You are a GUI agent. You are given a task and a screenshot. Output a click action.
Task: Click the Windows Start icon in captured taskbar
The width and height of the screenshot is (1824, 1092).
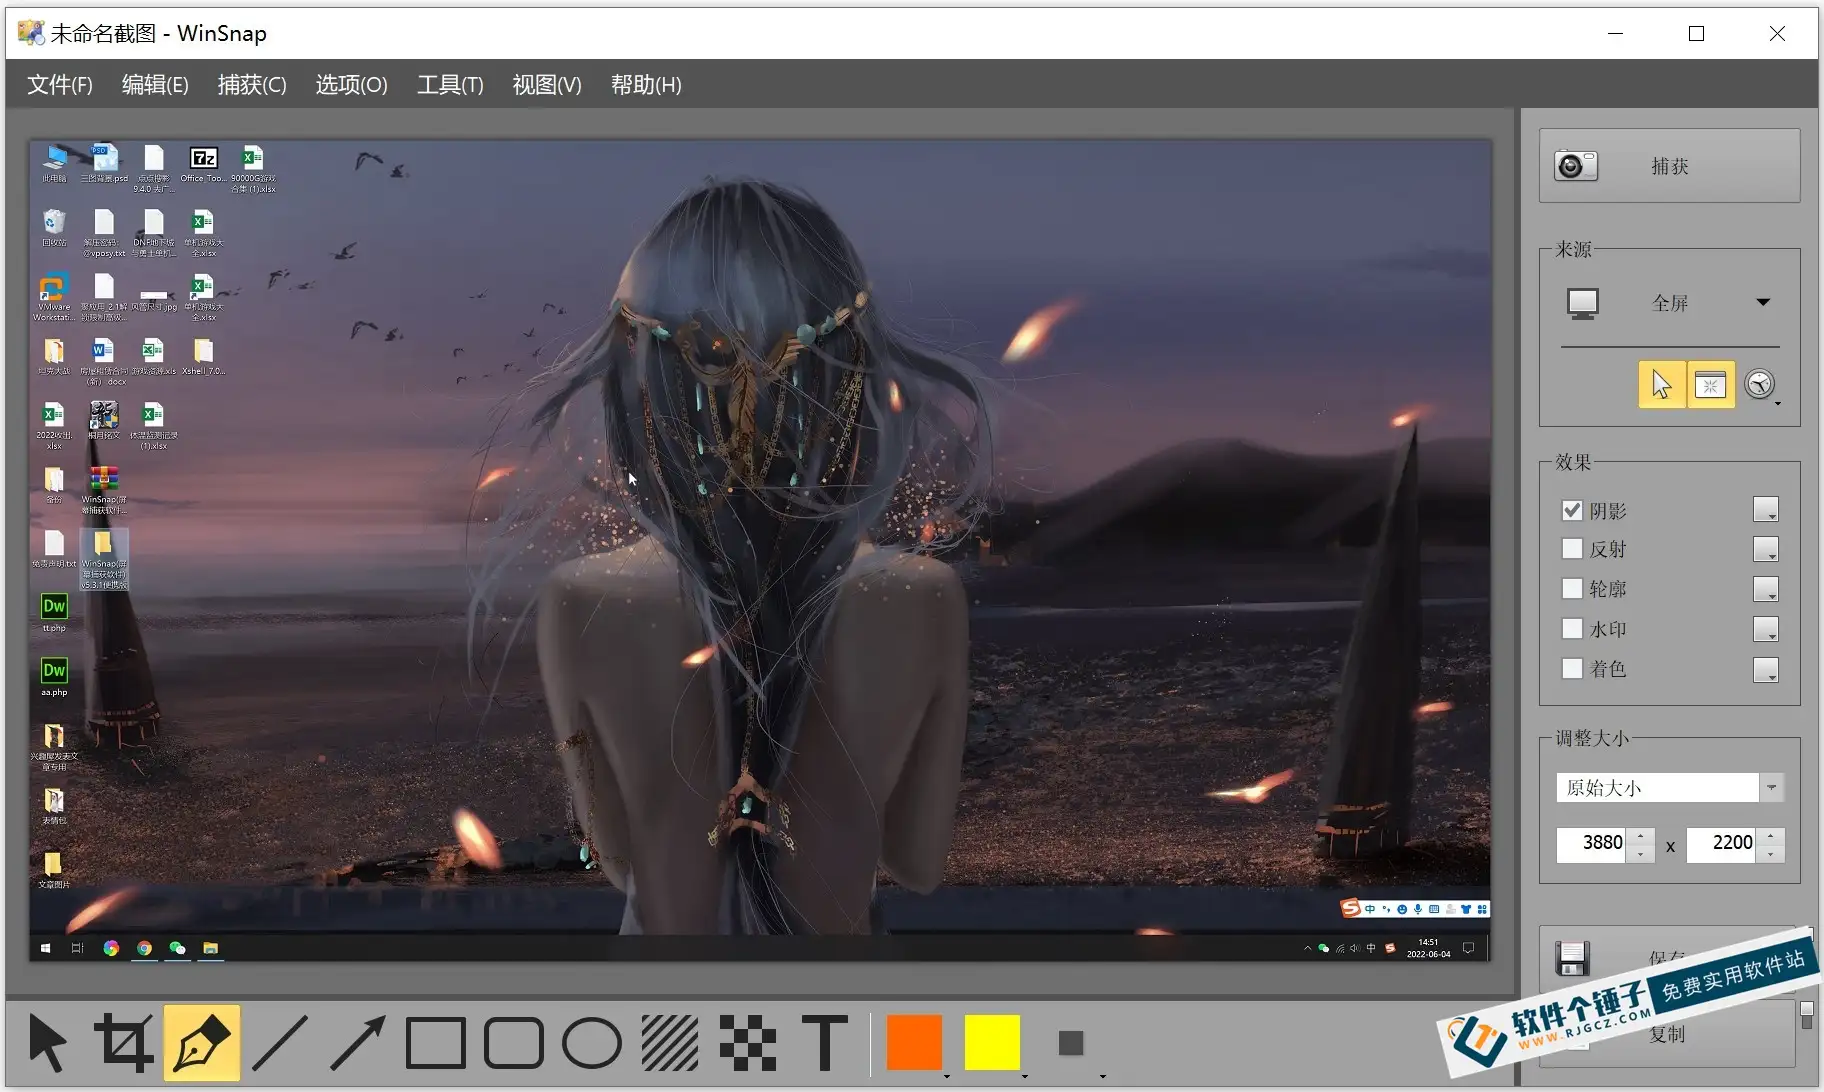point(45,948)
